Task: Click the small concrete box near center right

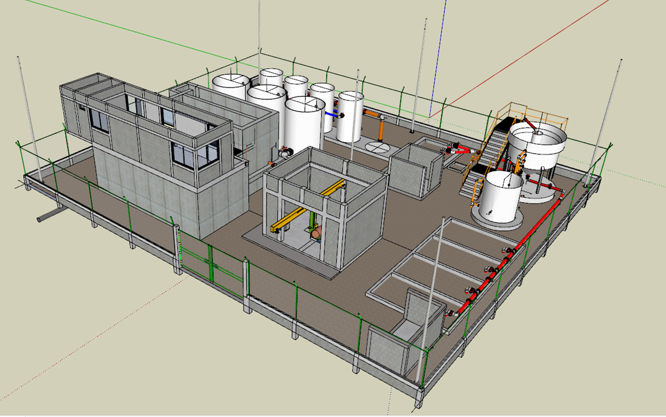Action: coord(413,169)
